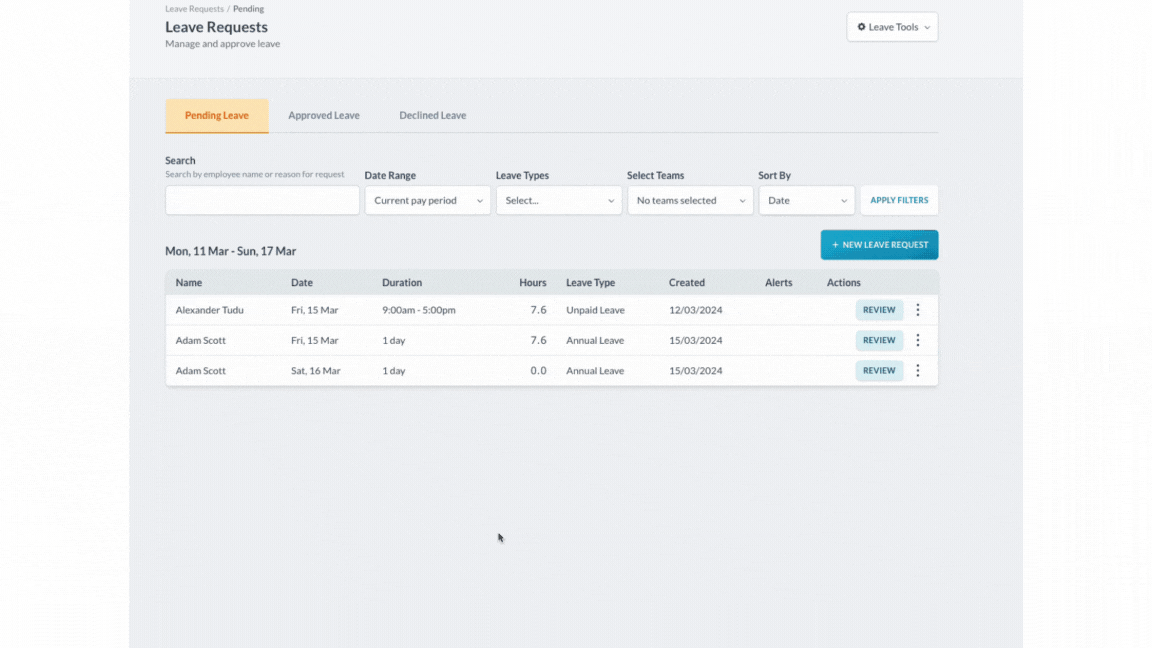The image size is (1152, 648).
Task: Review Alexander Tudu's unpaid leave
Action: click(879, 310)
